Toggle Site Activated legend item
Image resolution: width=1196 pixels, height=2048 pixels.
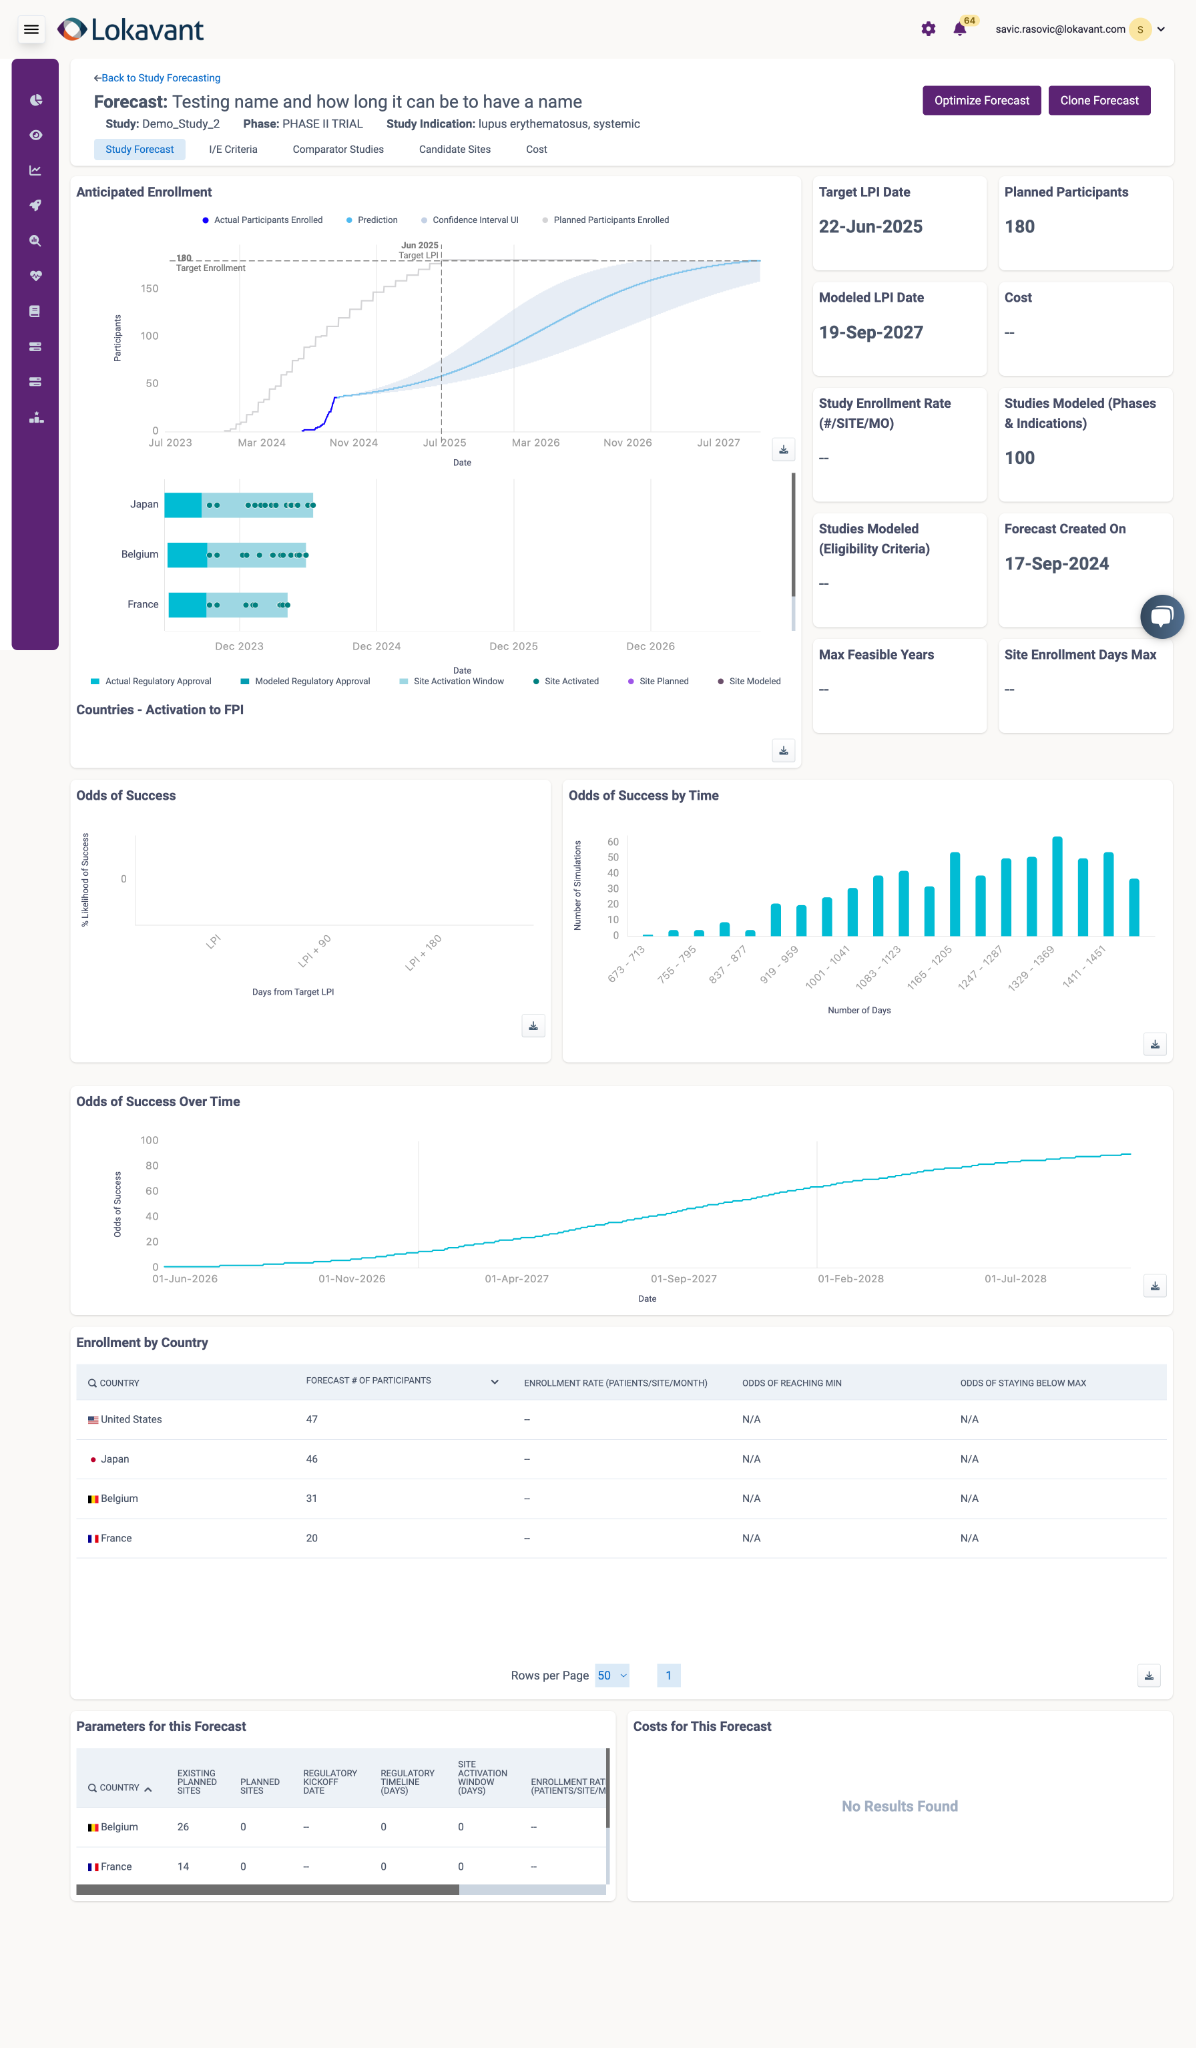point(566,681)
